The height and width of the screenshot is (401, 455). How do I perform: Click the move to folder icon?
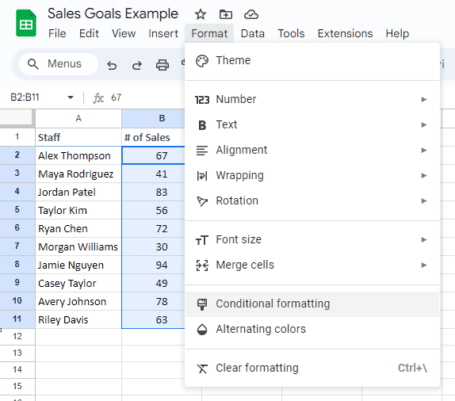point(226,14)
